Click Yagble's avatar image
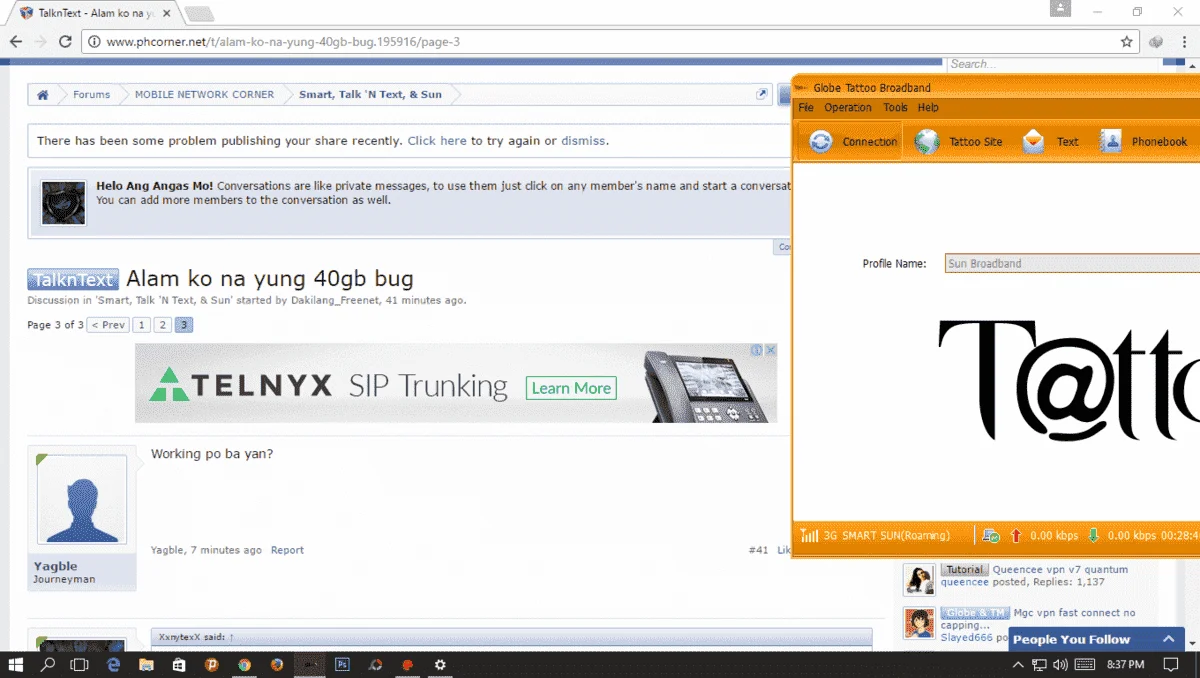1200x678 pixels. [82, 499]
